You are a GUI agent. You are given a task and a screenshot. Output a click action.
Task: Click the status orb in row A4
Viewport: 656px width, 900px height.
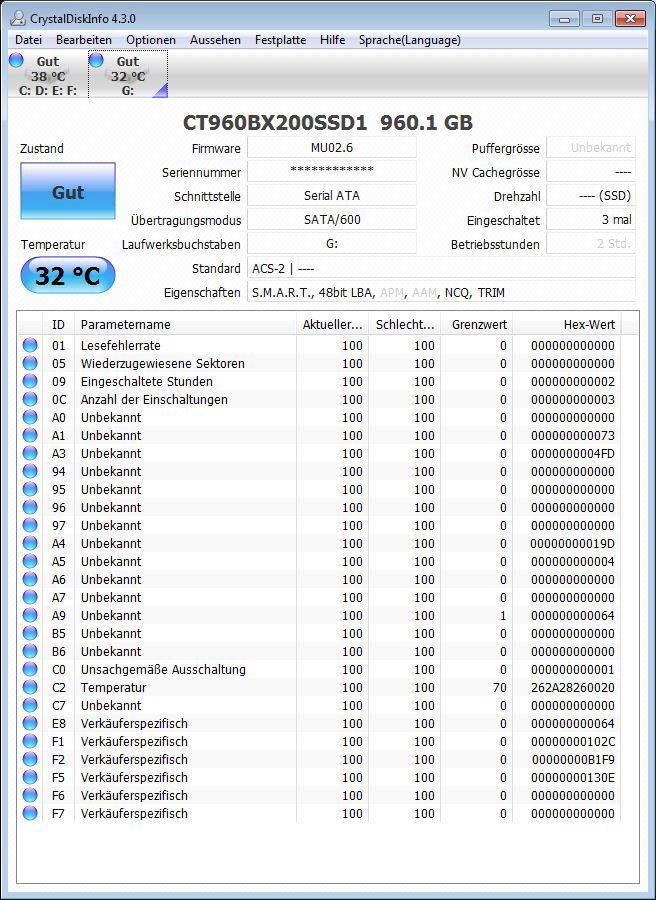pos(30,543)
